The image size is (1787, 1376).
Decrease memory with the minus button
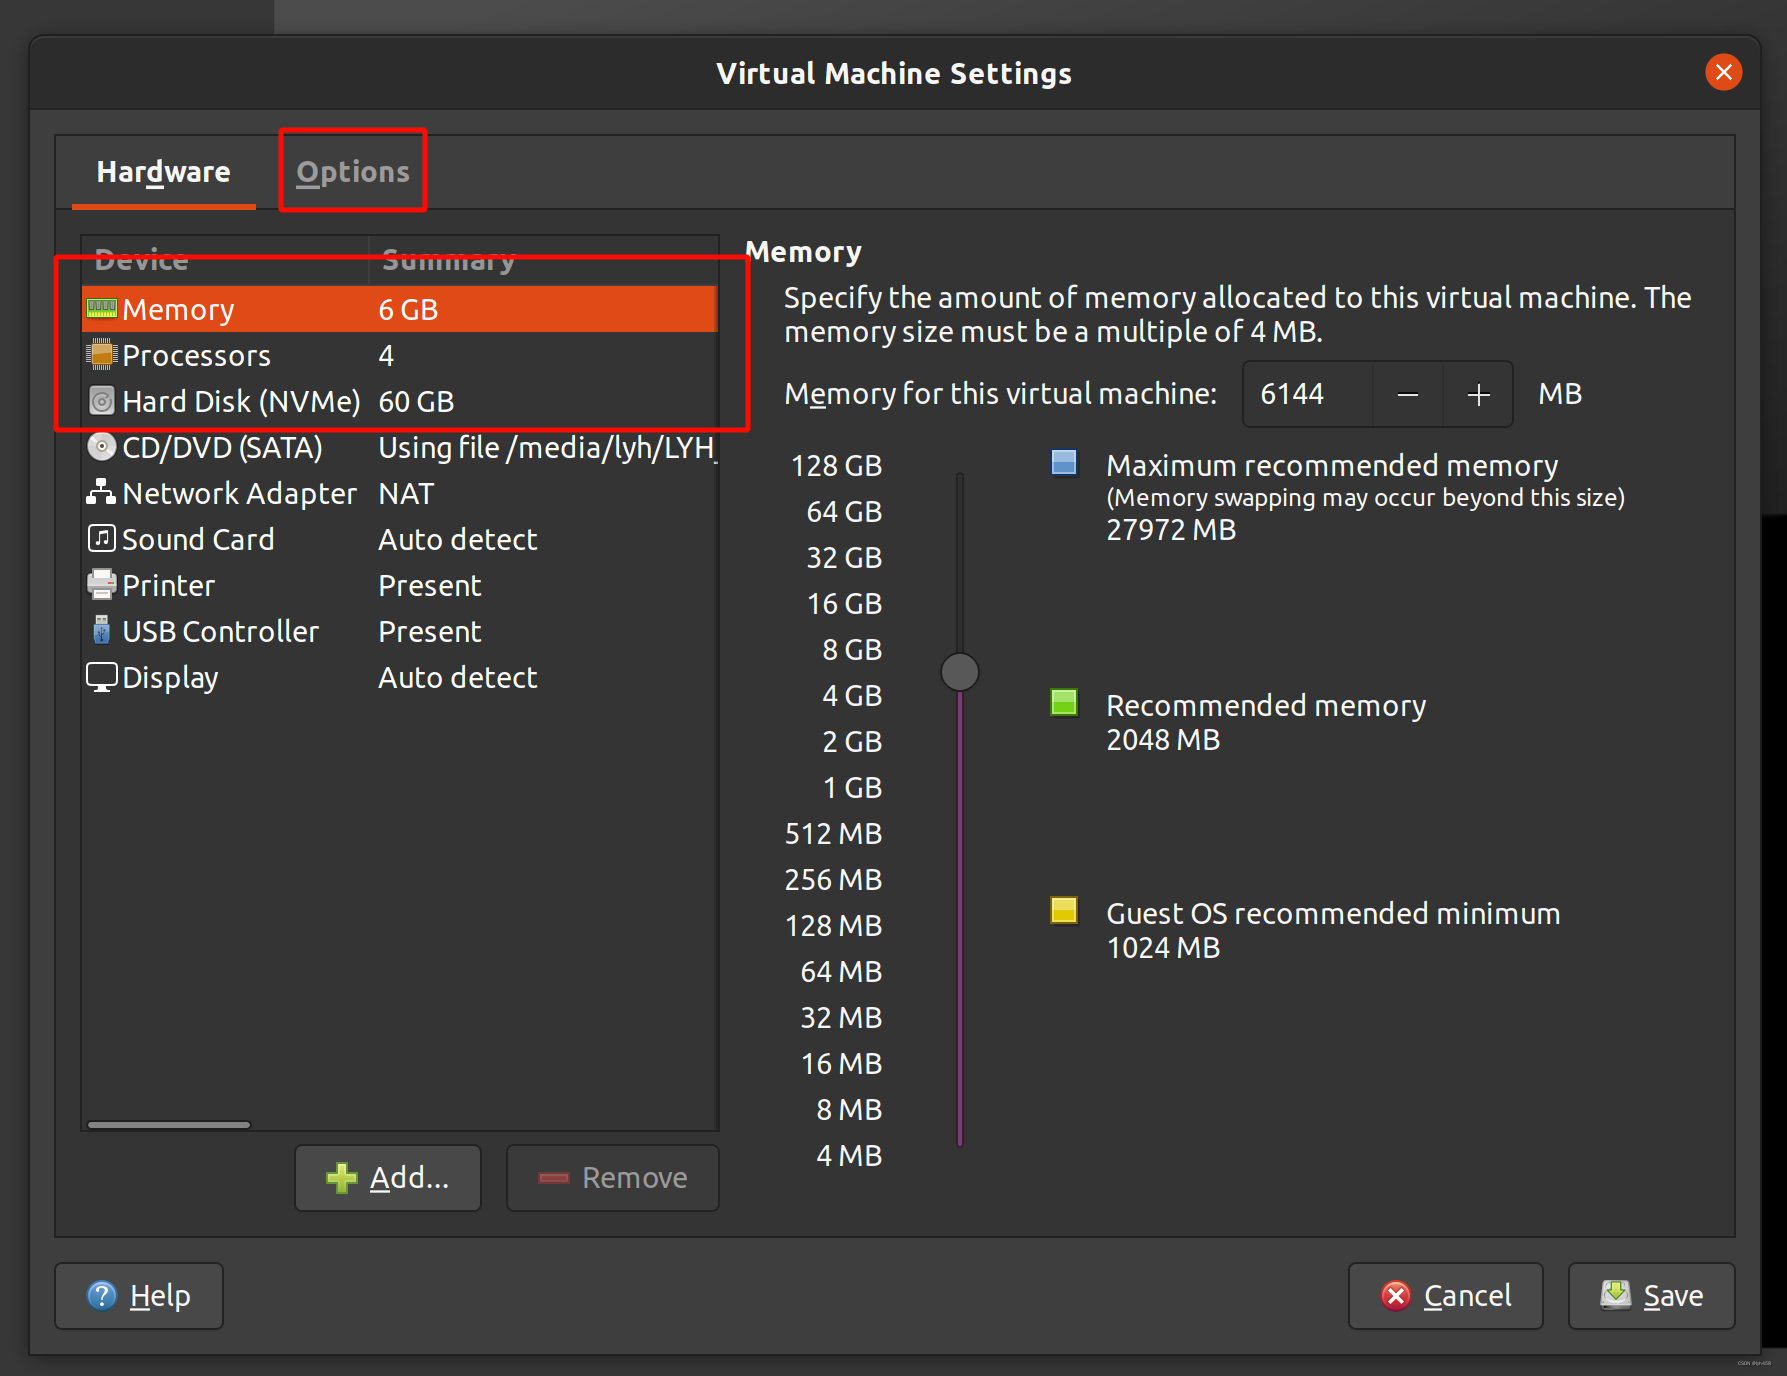[1408, 394]
